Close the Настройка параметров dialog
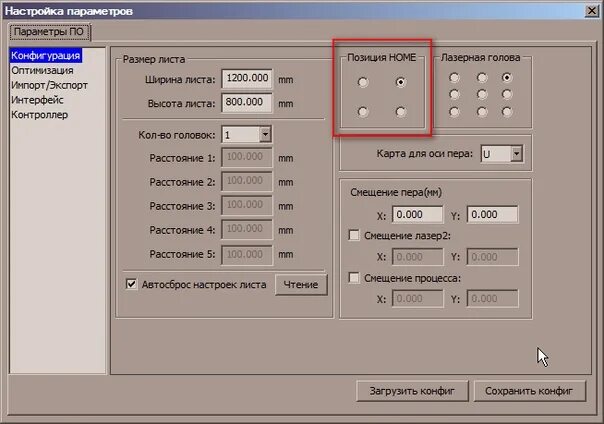The width and height of the screenshot is (604, 424). [591, 11]
